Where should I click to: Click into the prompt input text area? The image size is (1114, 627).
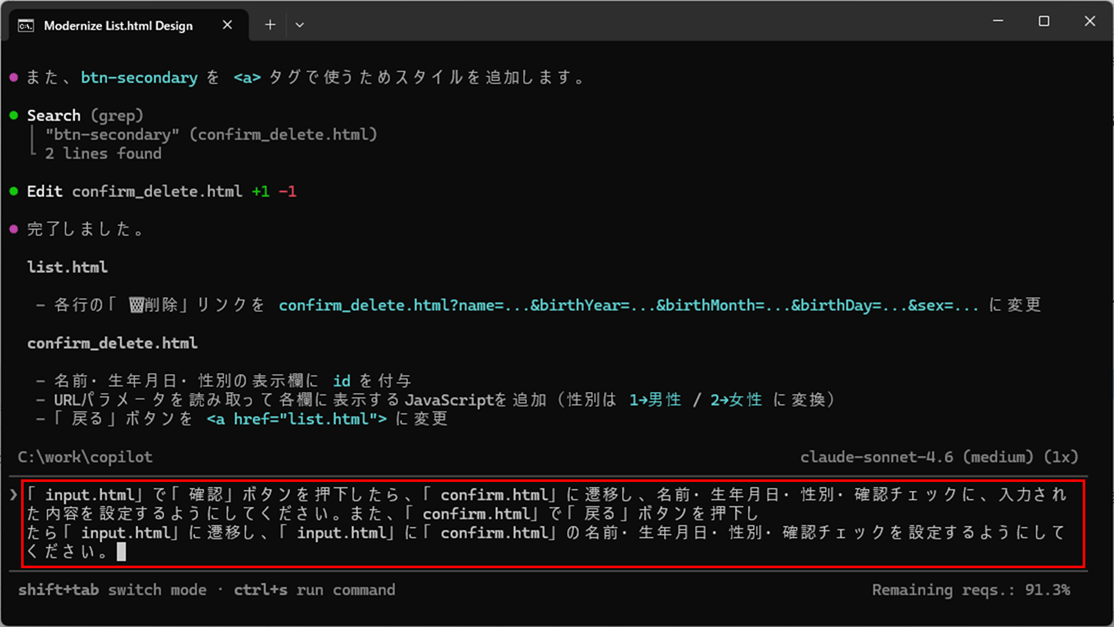coord(550,523)
